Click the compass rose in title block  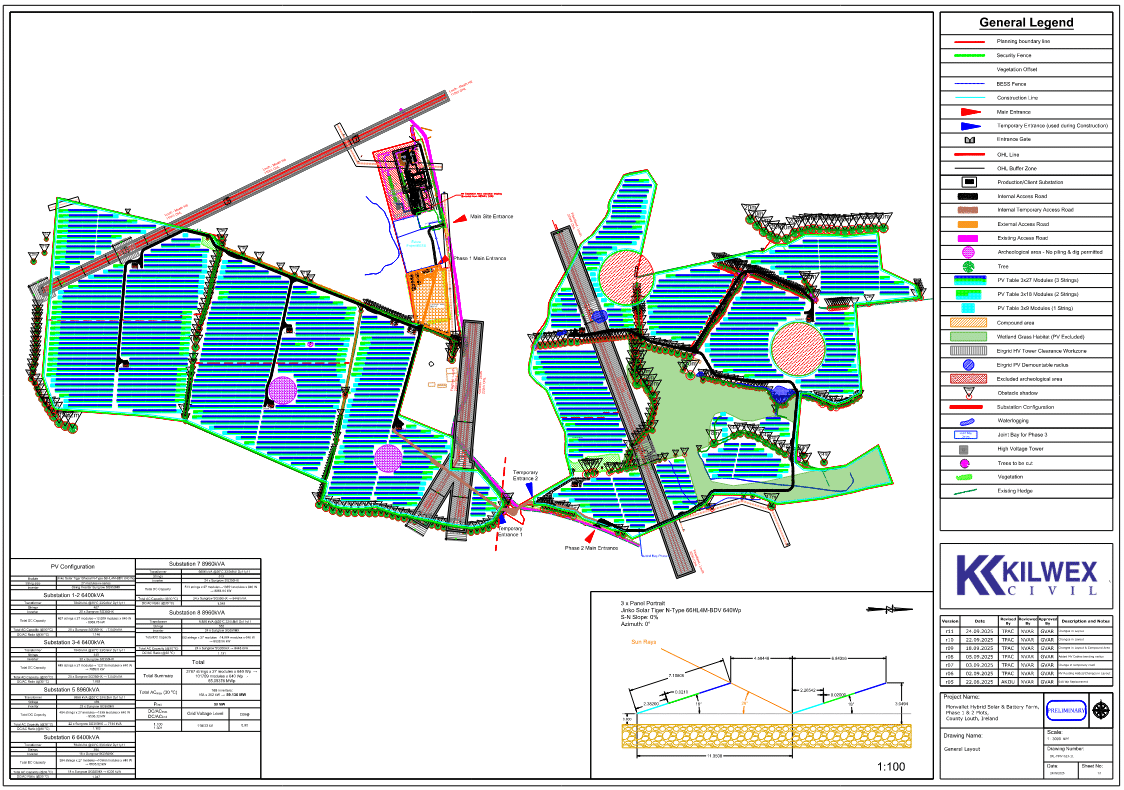pyautogui.click(x=1103, y=709)
